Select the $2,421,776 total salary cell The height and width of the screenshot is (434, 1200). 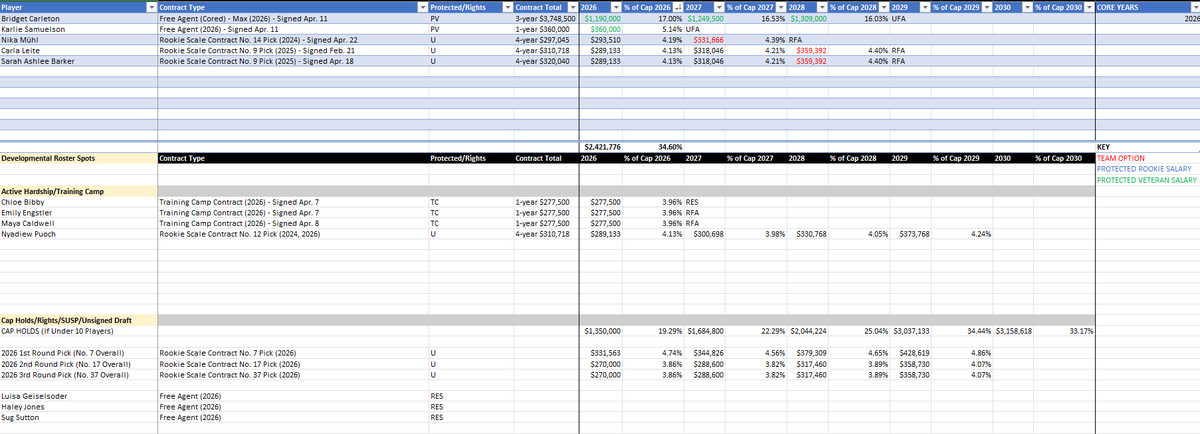[600, 147]
